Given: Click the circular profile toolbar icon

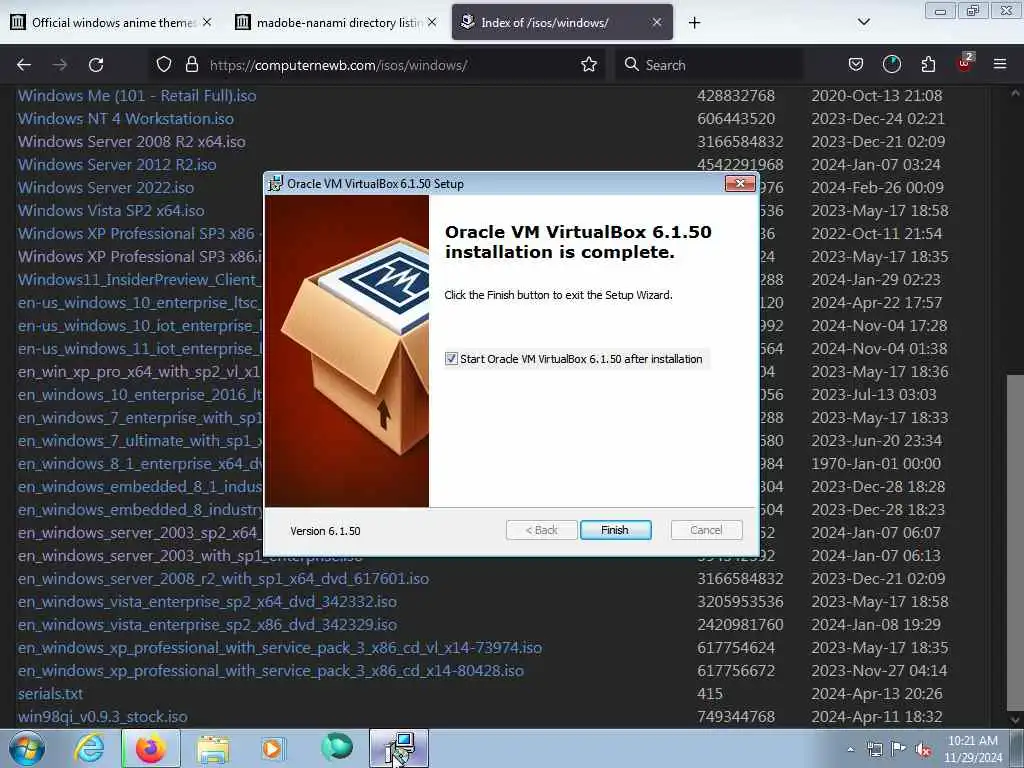Looking at the screenshot, I should (x=892, y=65).
